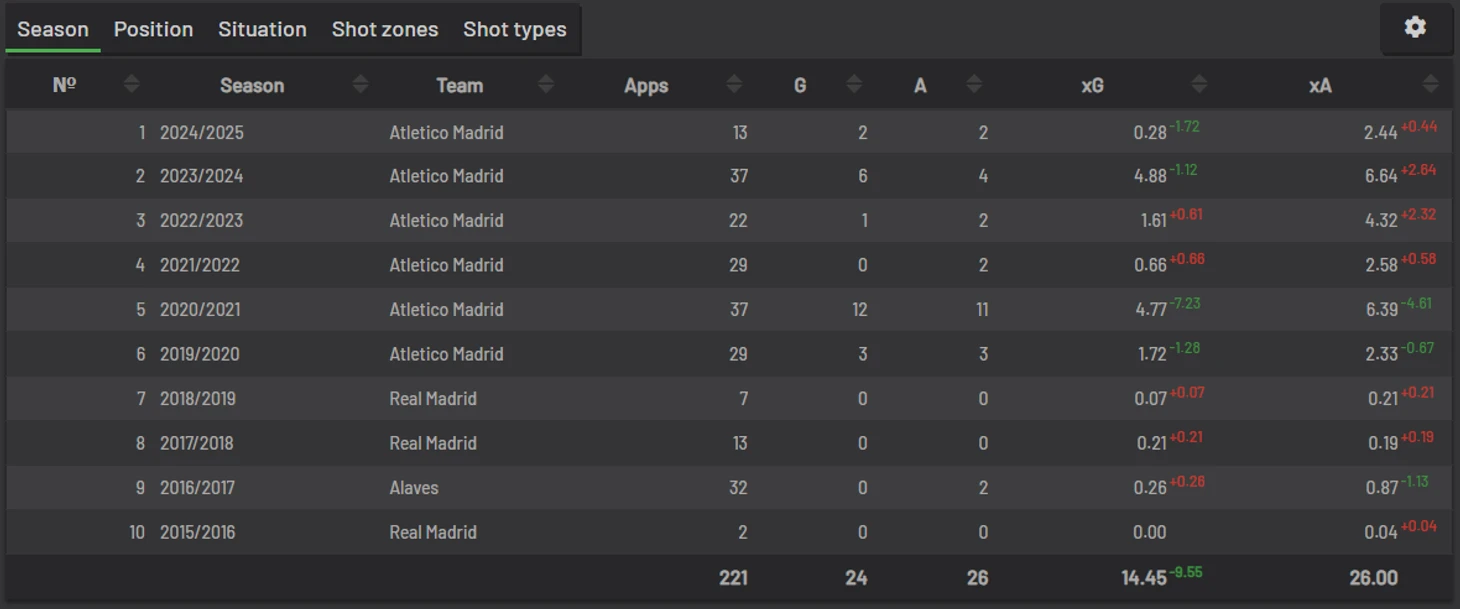Sort by Team using its sort arrows
Image resolution: width=1460 pixels, height=609 pixels.
[x=546, y=85]
